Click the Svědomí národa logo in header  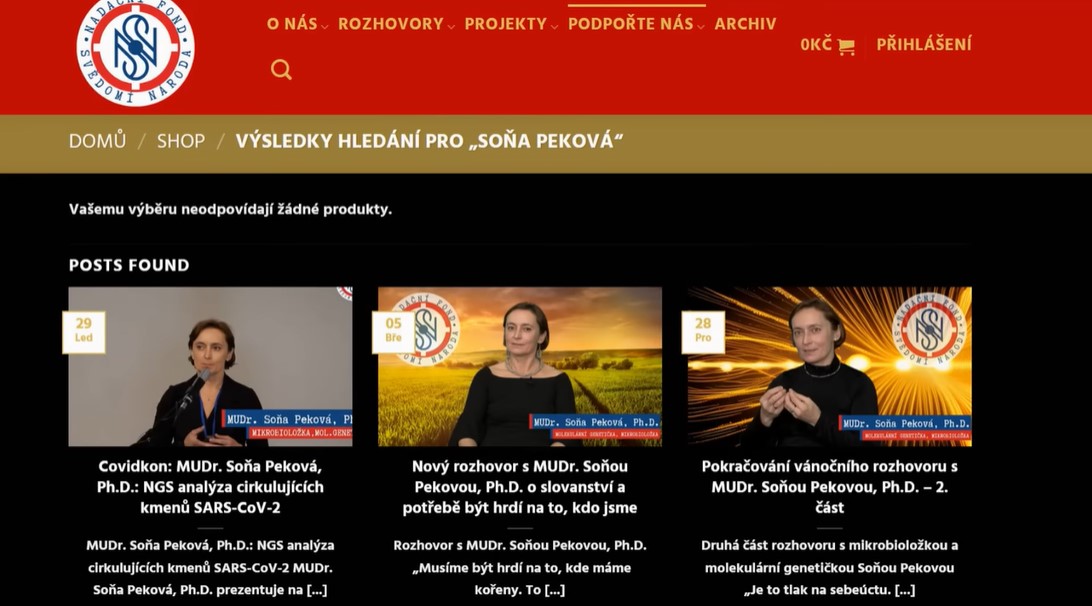[x=135, y=50]
